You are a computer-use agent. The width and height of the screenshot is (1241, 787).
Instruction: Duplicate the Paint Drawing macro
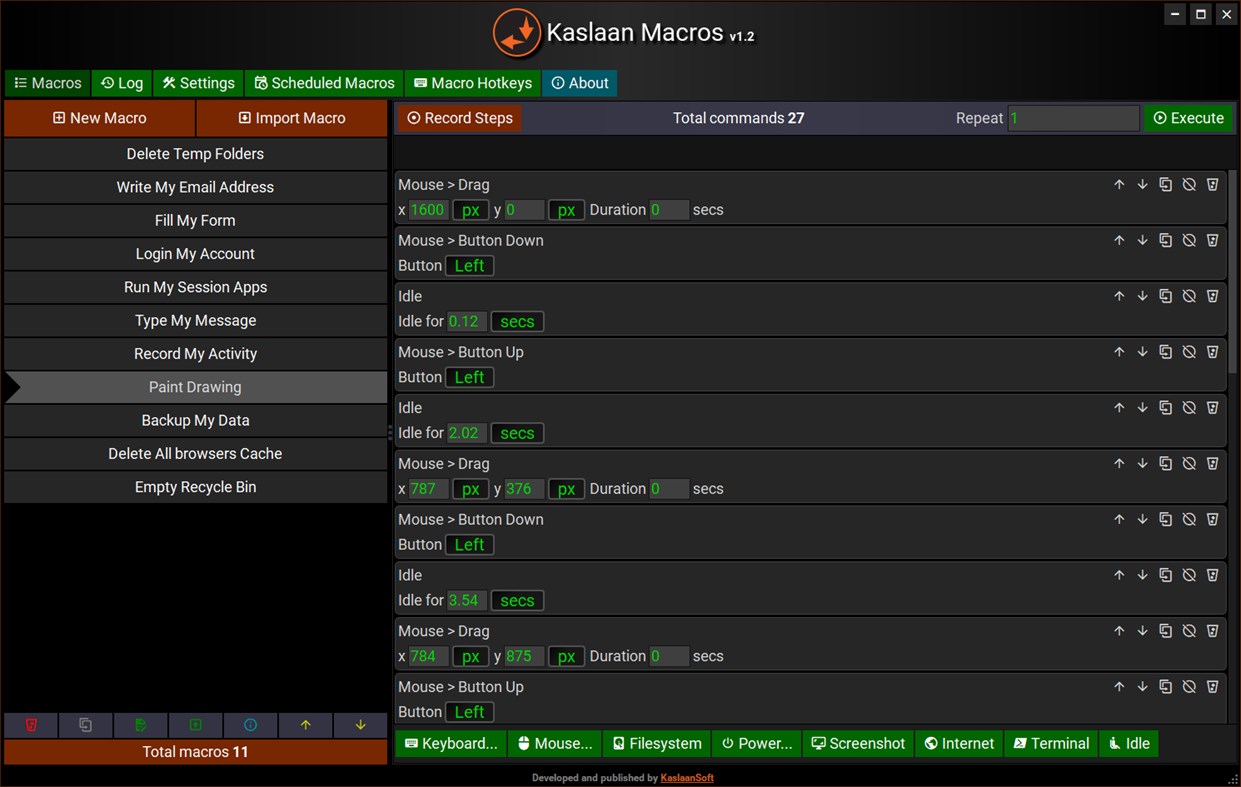tap(86, 725)
